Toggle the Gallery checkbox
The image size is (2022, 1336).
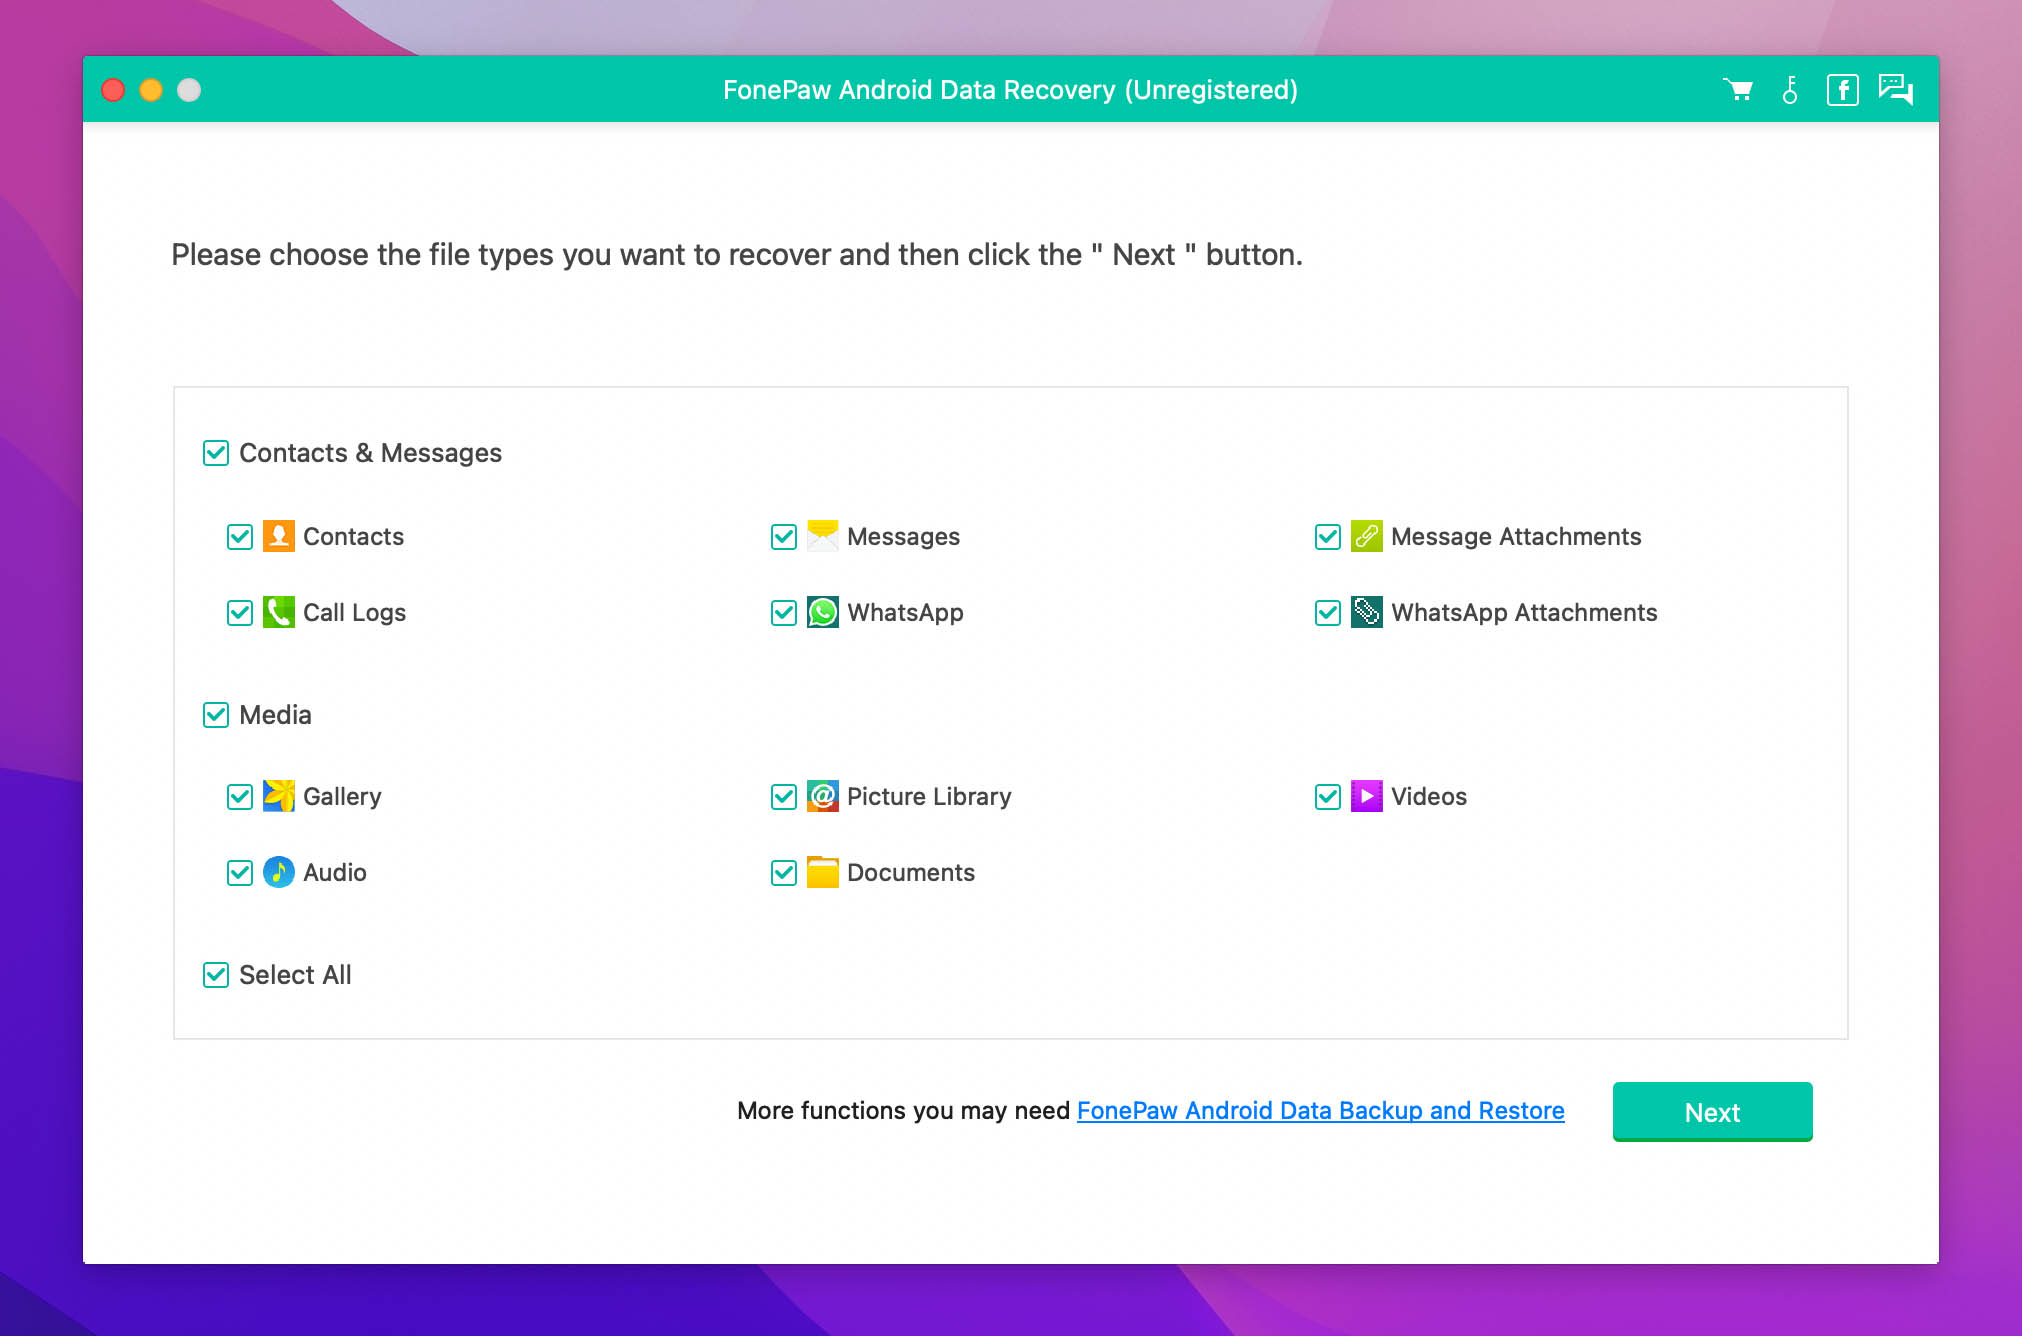coord(240,797)
